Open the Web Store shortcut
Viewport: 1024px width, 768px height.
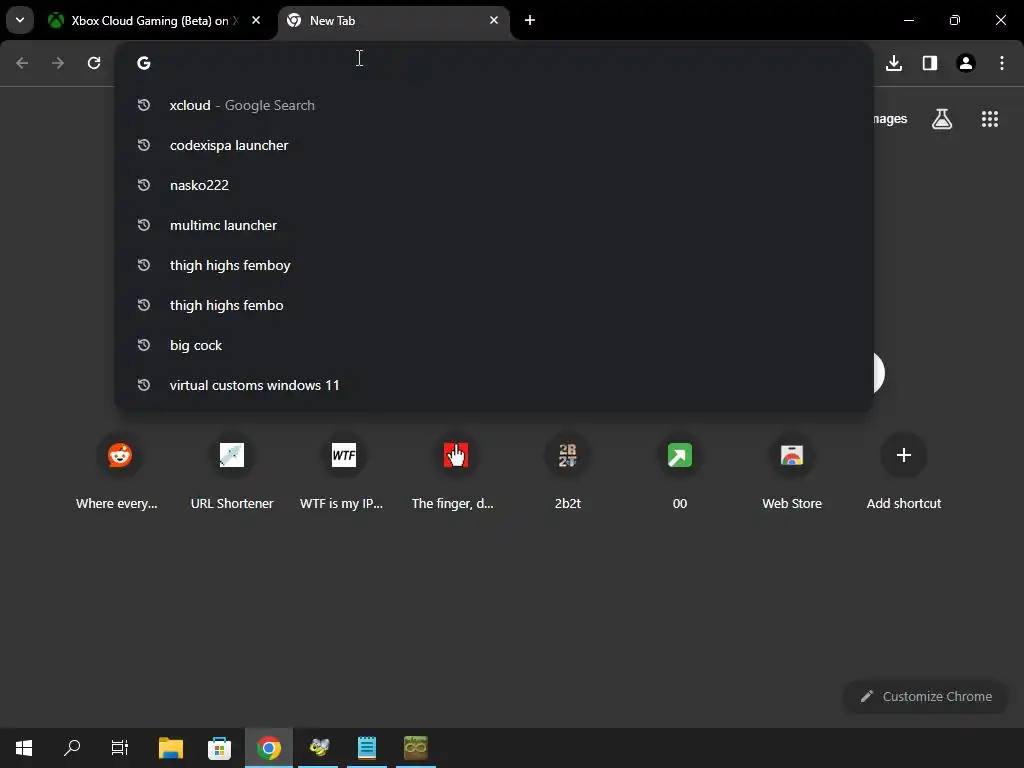click(x=792, y=472)
